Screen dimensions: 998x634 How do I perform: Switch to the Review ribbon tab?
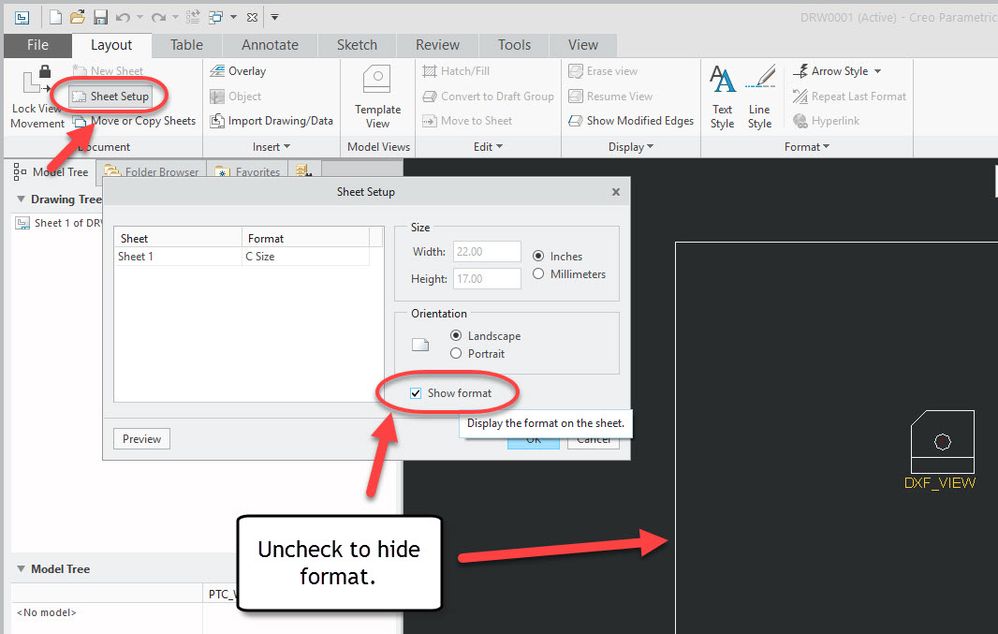click(x=437, y=45)
